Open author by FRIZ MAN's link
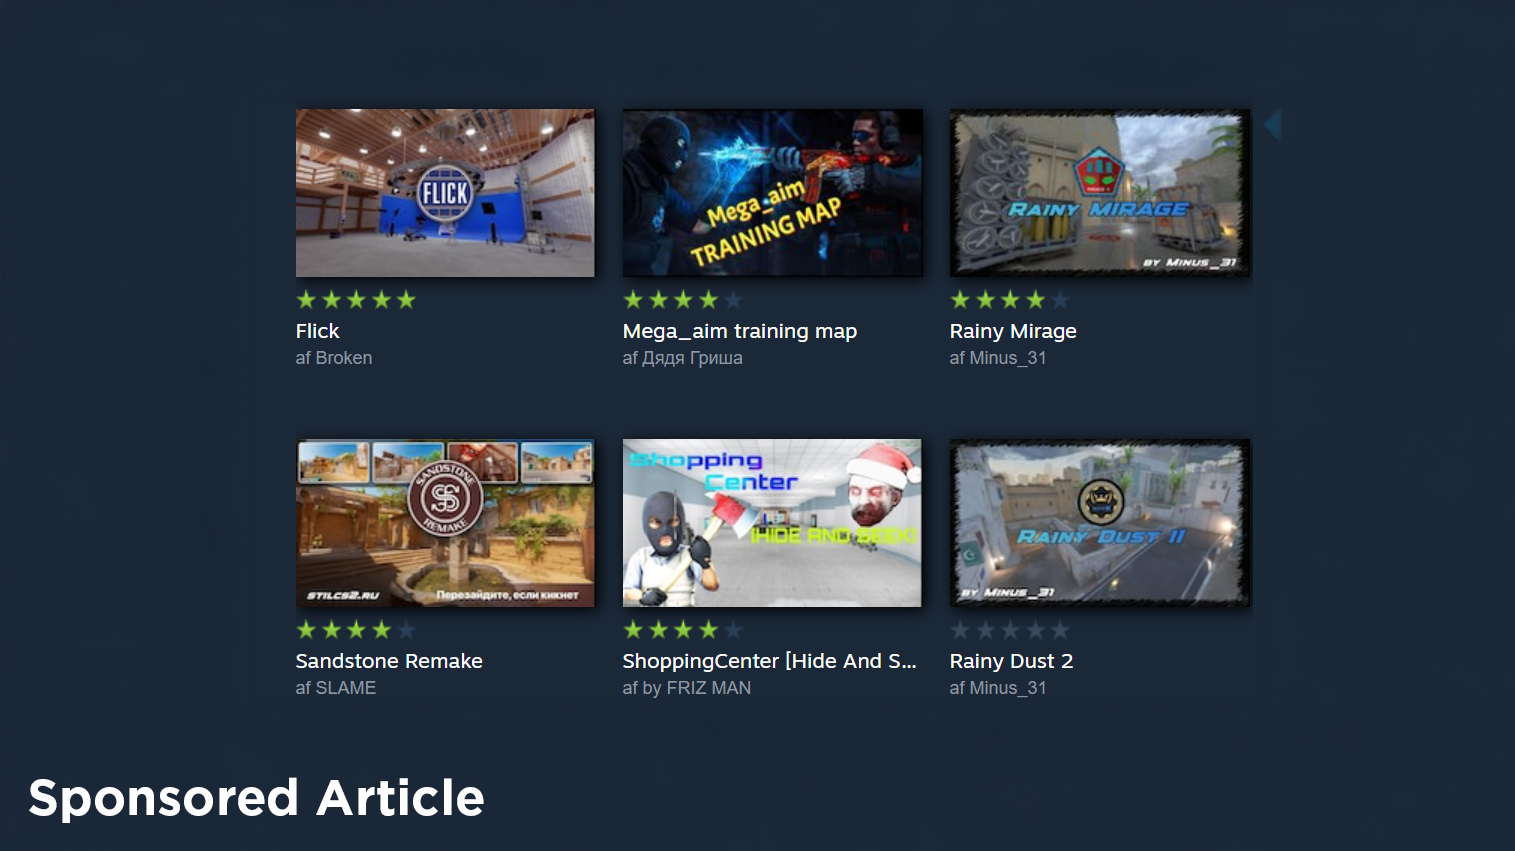1515x851 pixels. [696, 688]
